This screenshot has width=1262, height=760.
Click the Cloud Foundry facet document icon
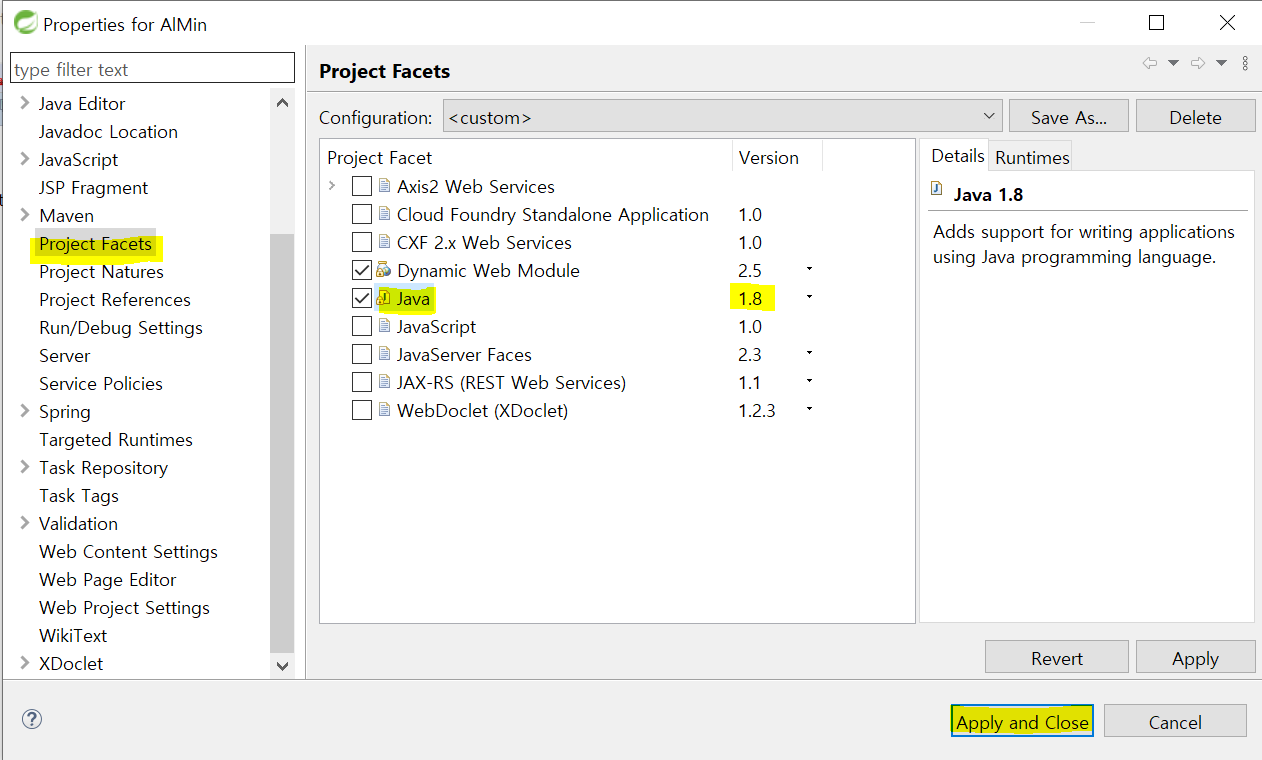coord(385,214)
